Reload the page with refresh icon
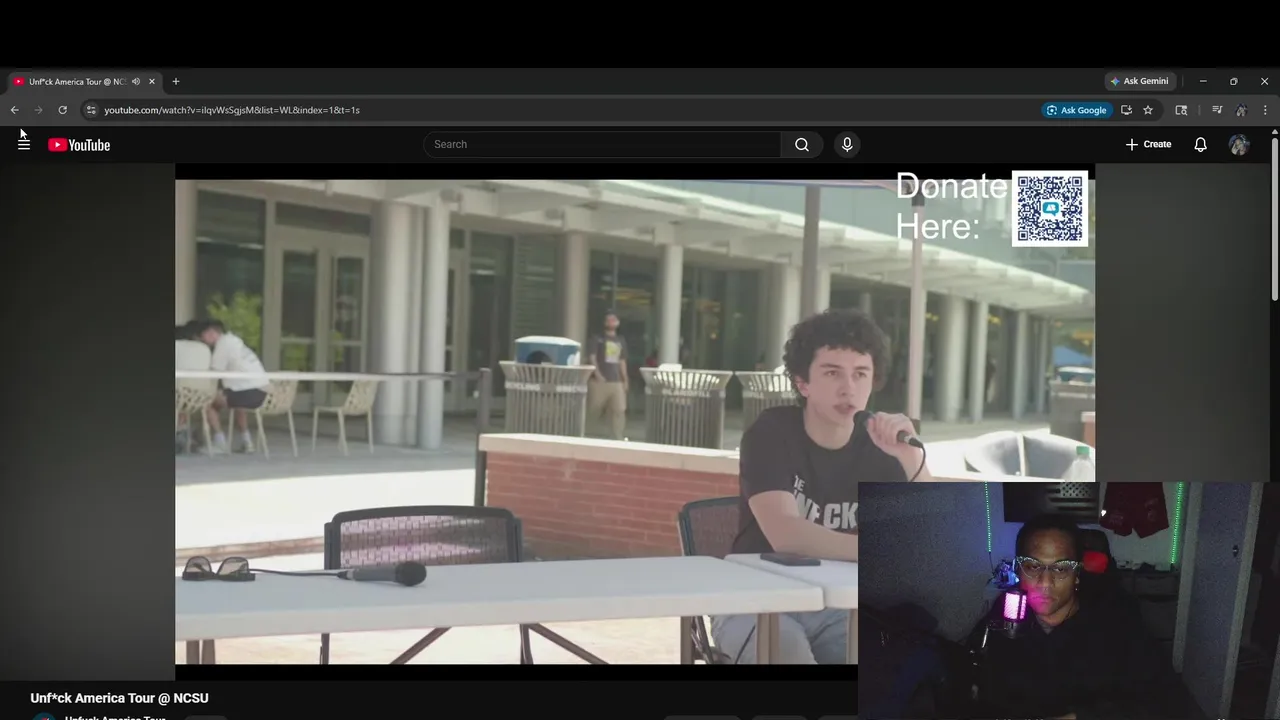The width and height of the screenshot is (1280, 720). point(62,110)
